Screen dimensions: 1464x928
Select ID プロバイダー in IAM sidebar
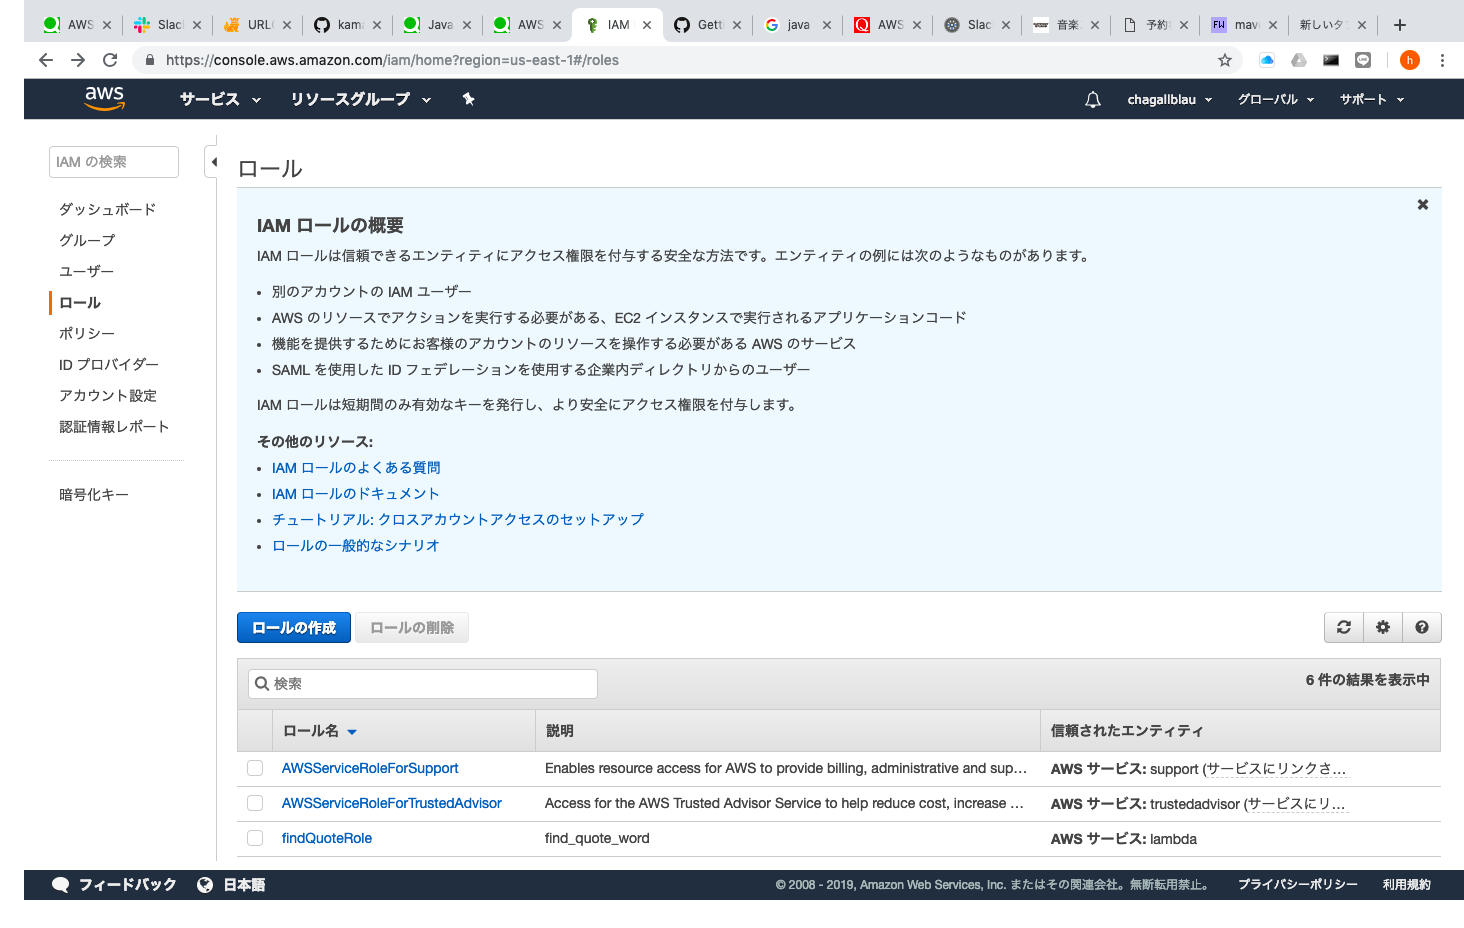pyautogui.click(x=109, y=364)
